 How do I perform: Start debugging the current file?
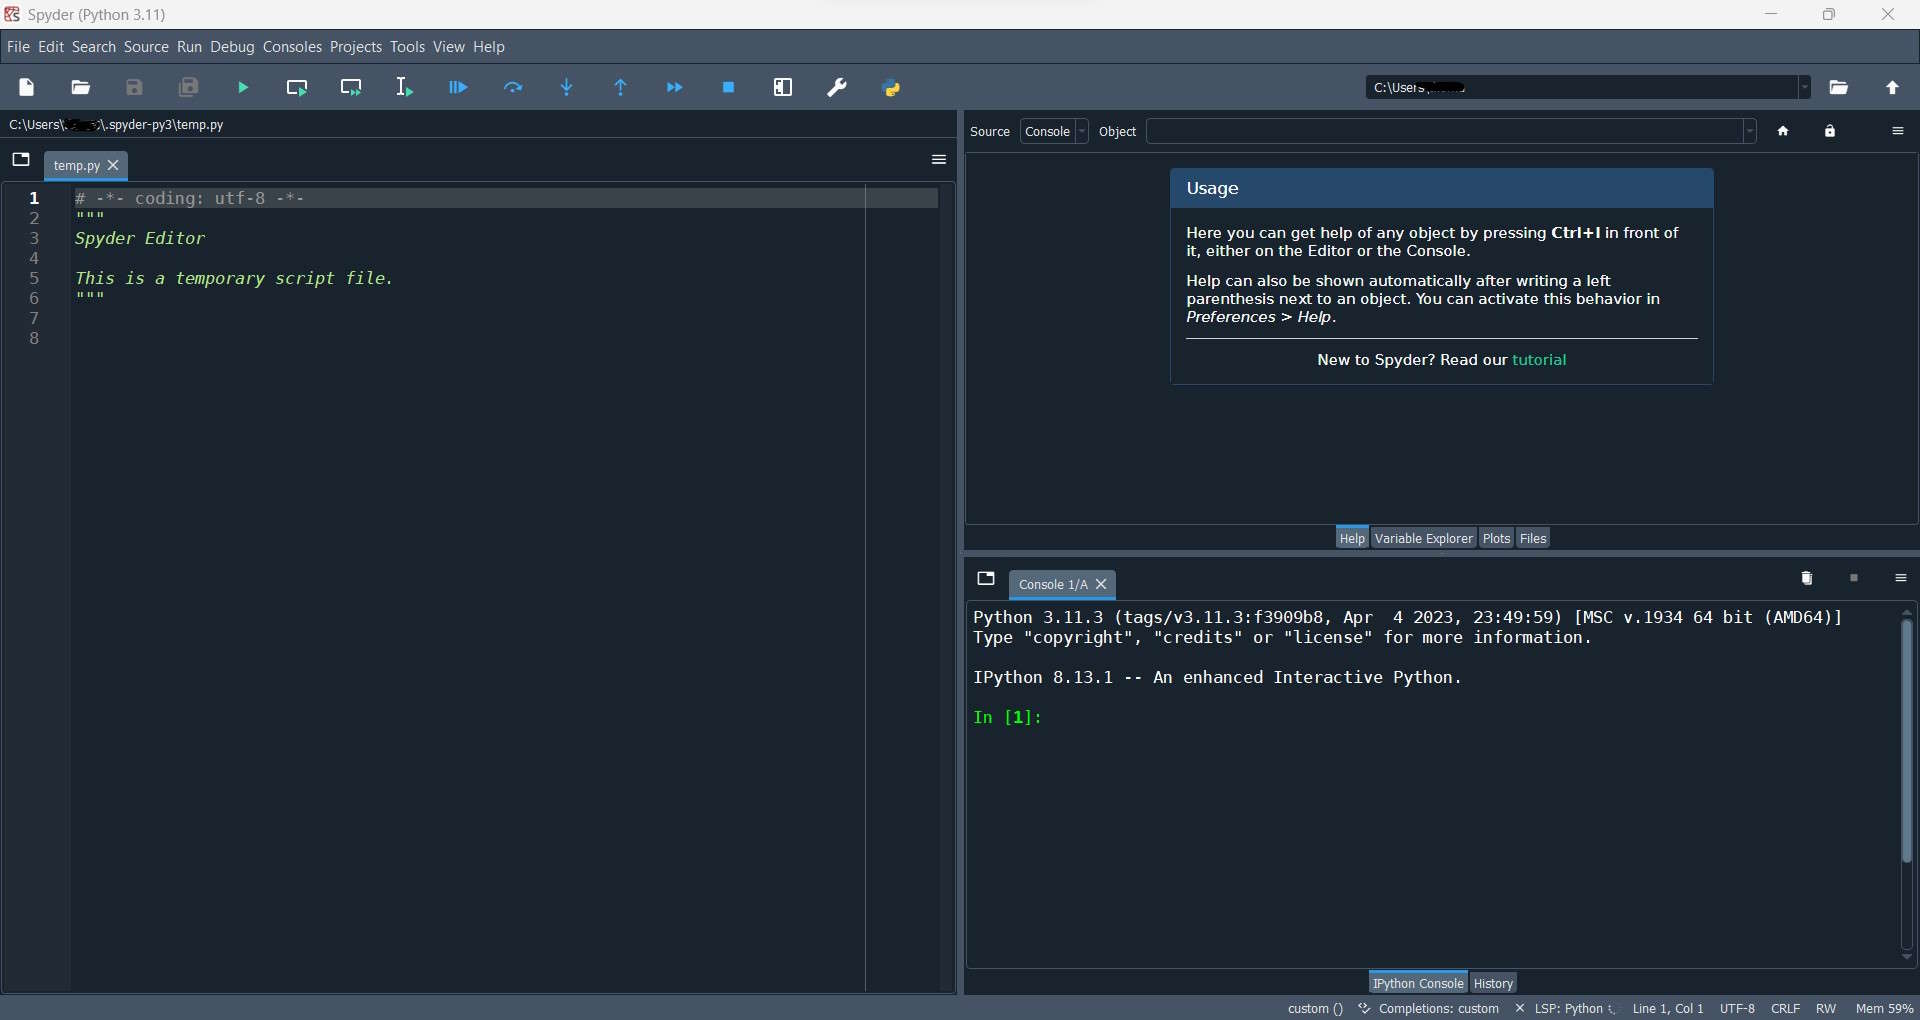click(457, 87)
